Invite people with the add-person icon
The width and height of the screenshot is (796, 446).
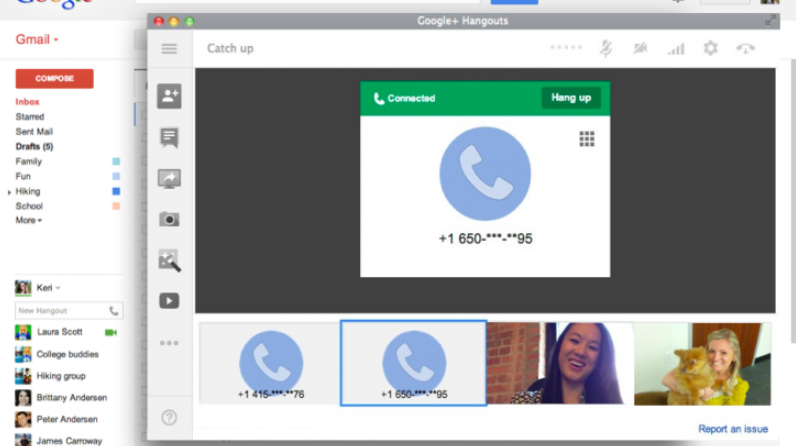click(x=169, y=96)
